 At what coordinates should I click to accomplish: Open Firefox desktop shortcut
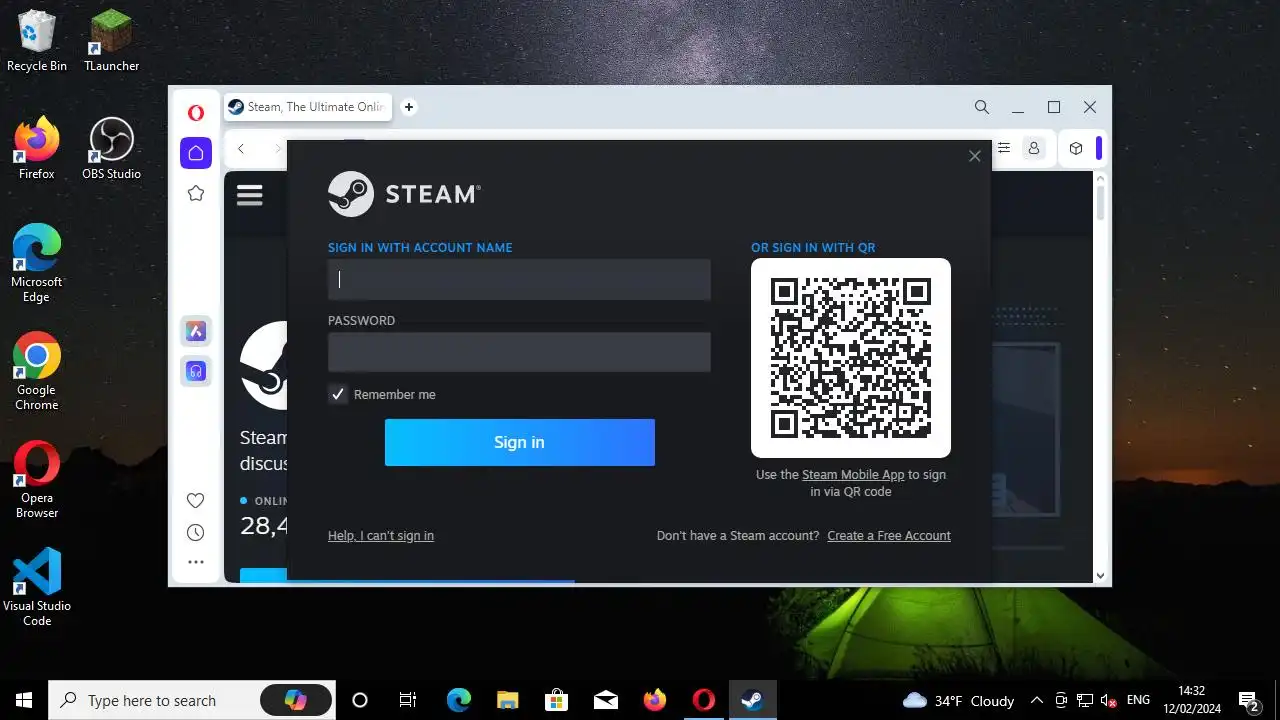pos(37,149)
